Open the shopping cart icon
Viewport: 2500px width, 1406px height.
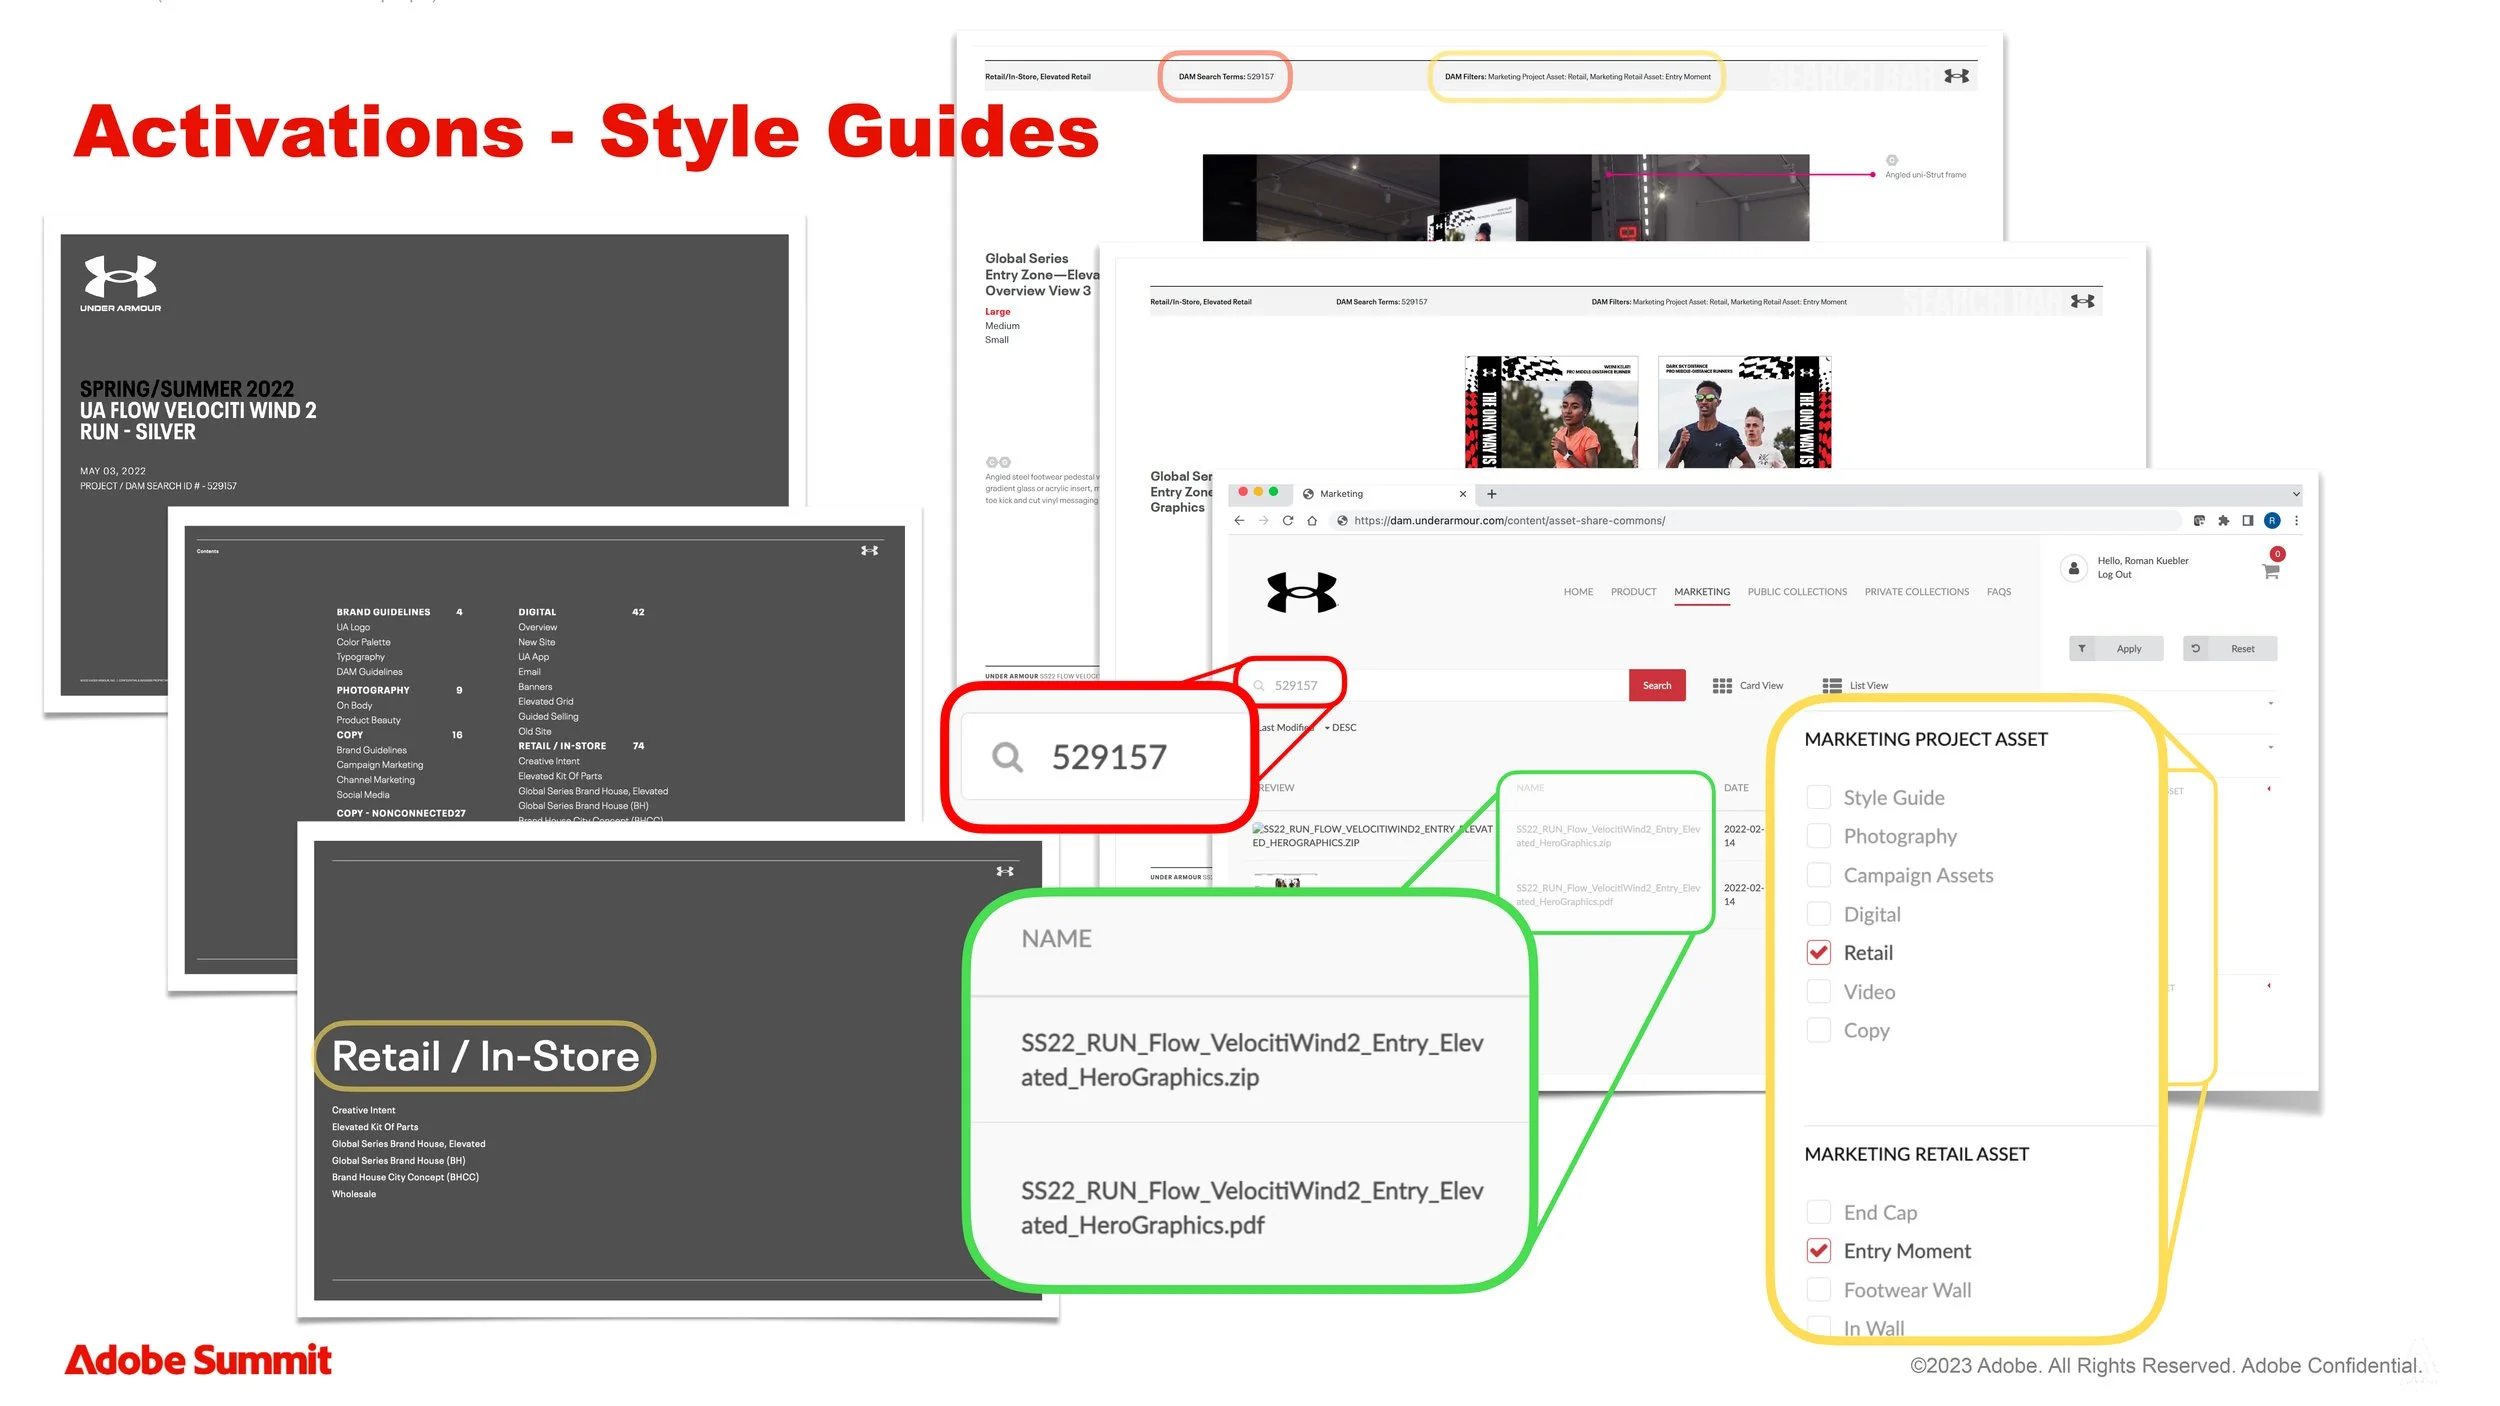pos(2270,572)
